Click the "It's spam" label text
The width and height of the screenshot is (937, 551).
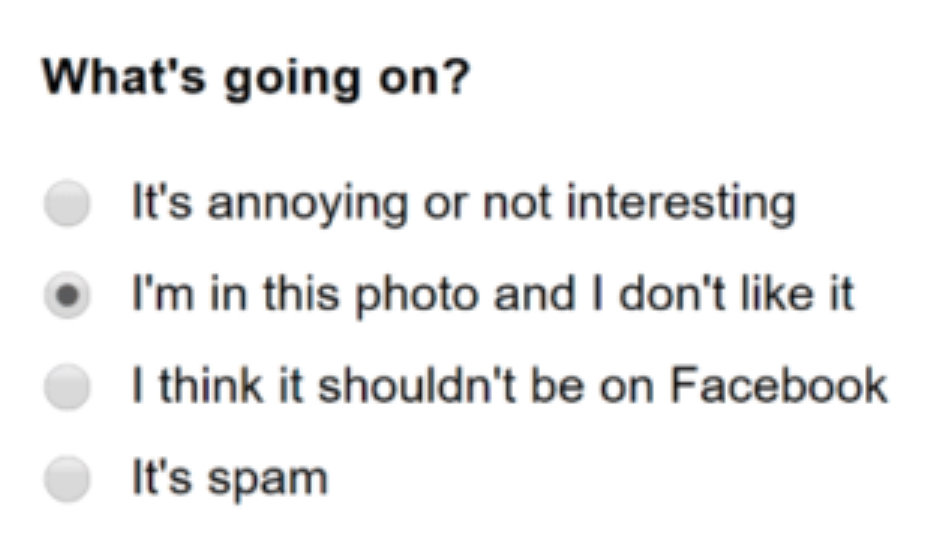click(x=229, y=479)
